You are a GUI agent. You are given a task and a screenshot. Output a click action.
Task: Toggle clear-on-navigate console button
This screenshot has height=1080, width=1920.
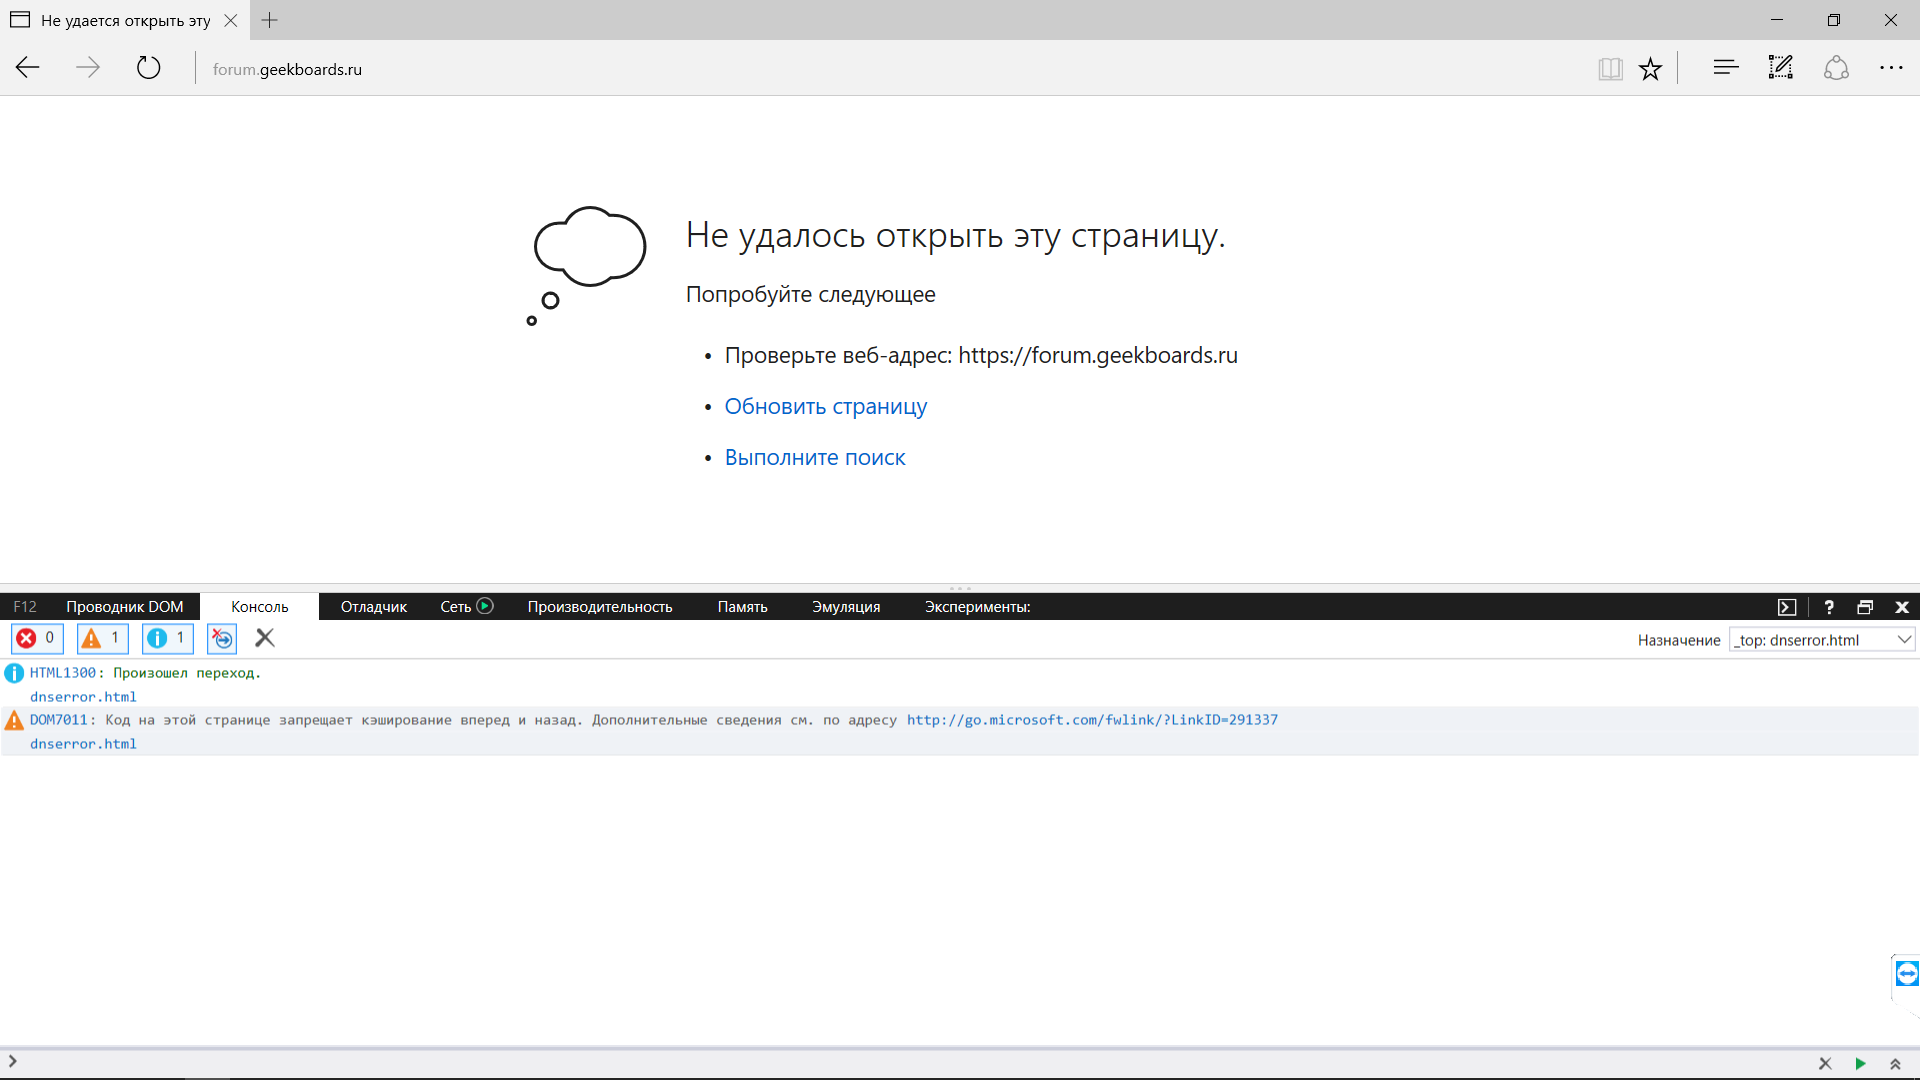(x=222, y=638)
